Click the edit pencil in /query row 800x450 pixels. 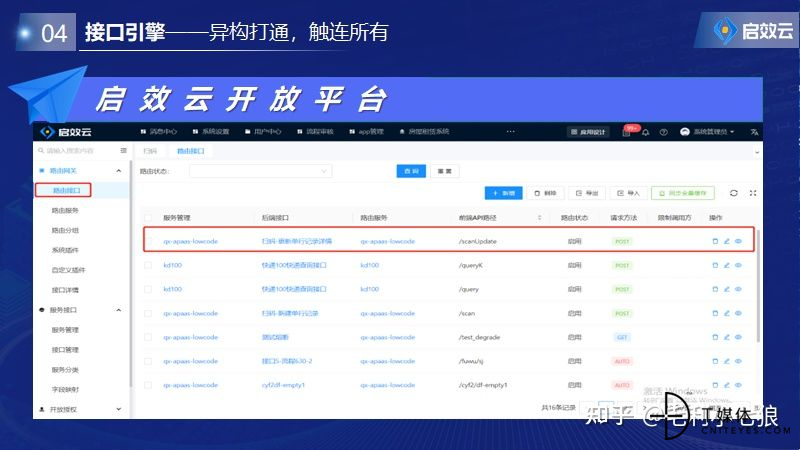(727, 289)
